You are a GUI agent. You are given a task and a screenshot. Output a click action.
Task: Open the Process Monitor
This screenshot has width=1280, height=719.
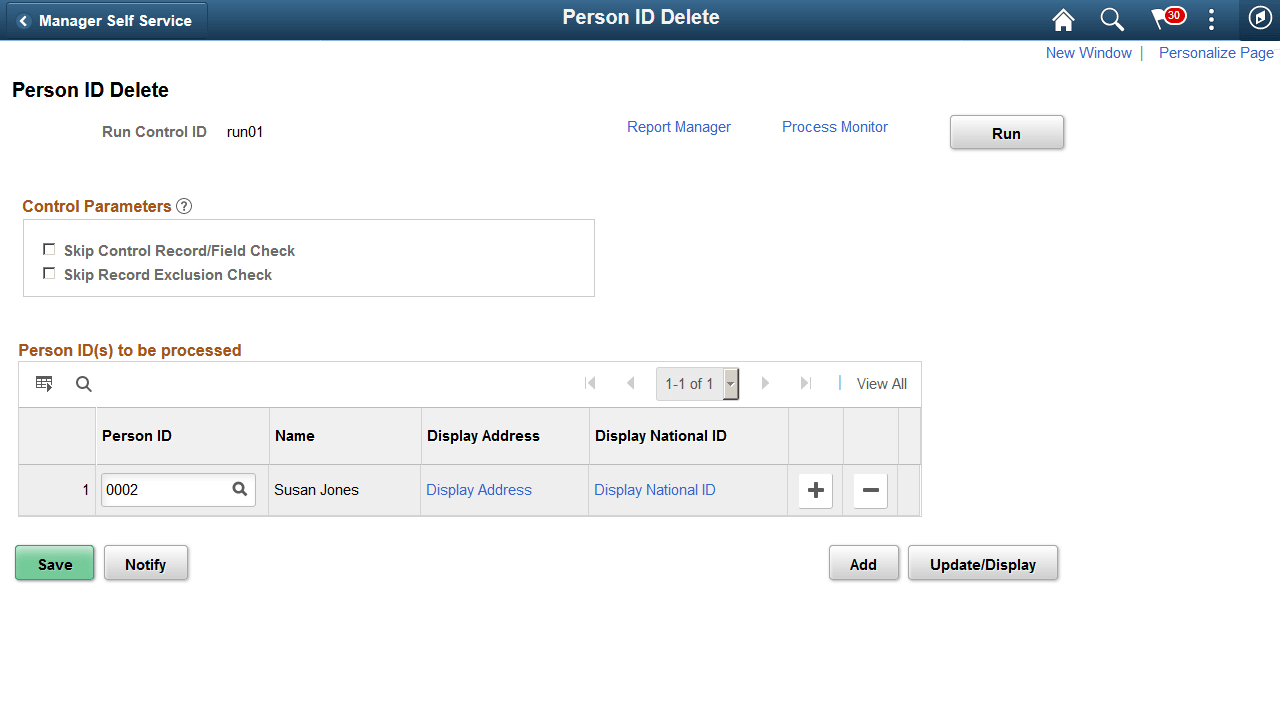tap(834, 127)
